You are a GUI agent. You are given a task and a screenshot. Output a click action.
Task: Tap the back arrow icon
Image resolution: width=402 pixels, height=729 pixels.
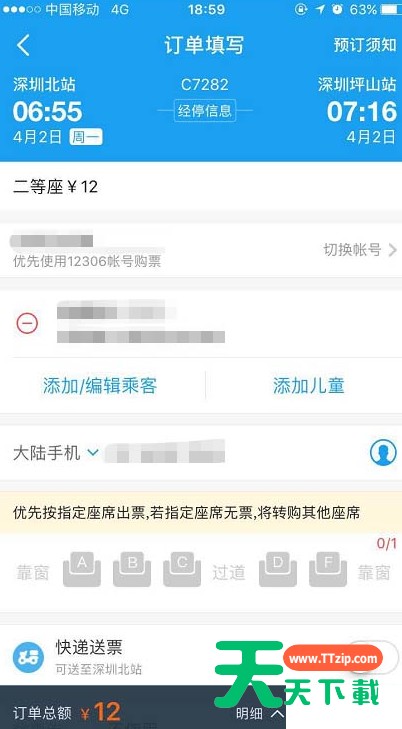(23, 45)
